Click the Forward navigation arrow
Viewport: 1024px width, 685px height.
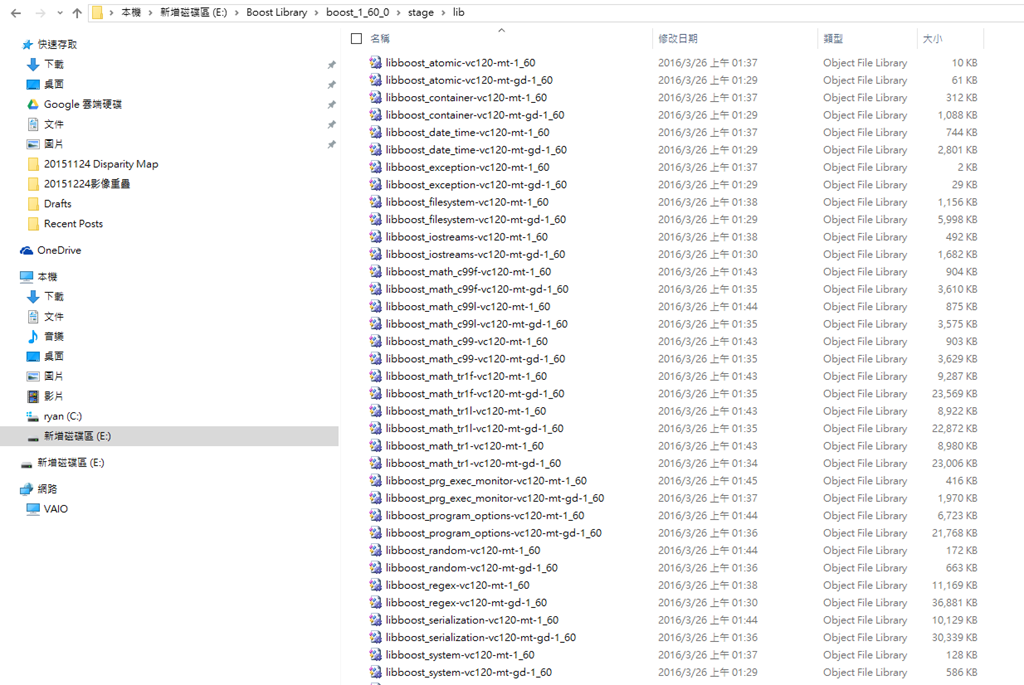point(40,12)
